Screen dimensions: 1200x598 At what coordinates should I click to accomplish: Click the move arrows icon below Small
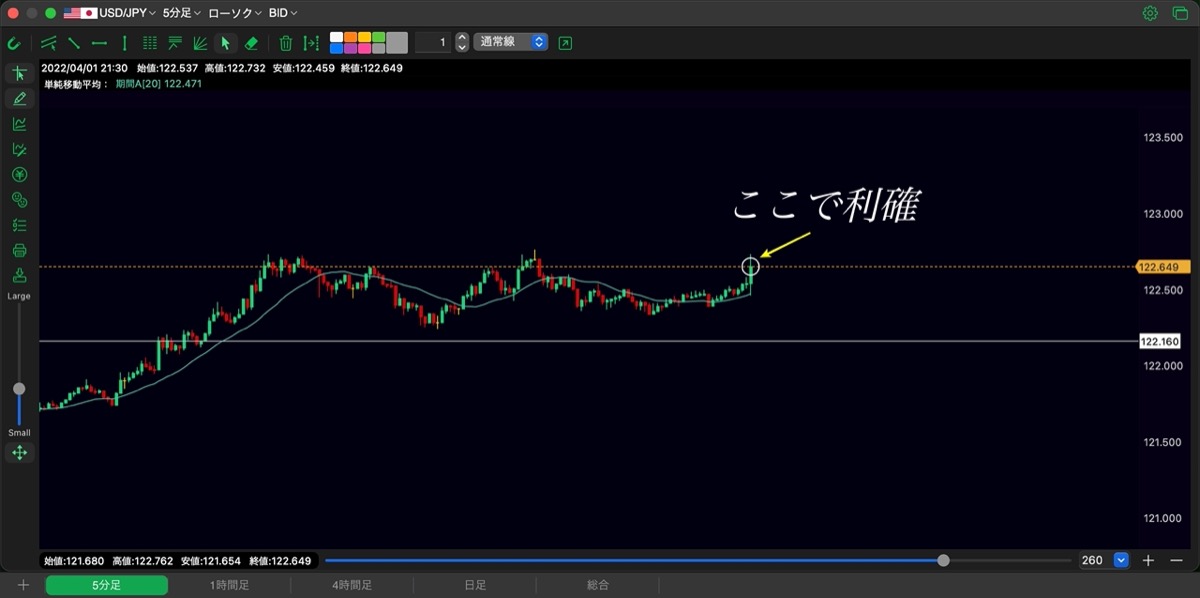click(x=19, y=453)
